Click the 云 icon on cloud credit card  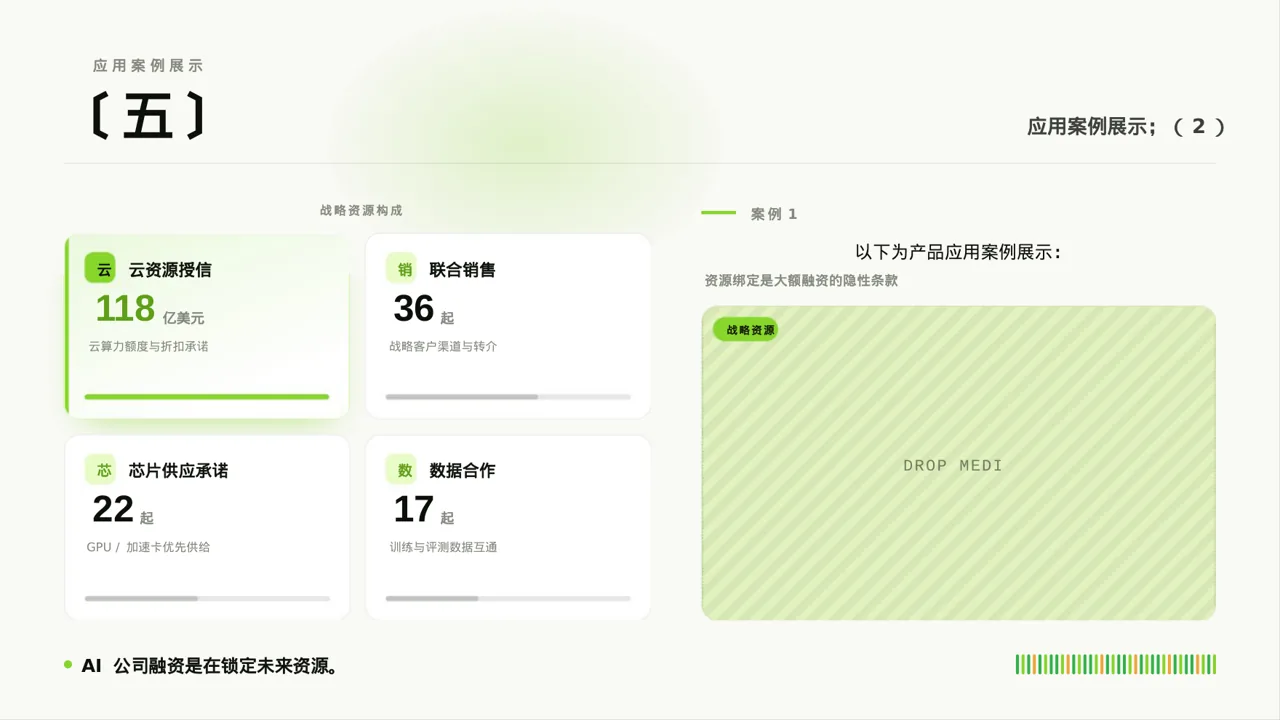click(104, 269)
